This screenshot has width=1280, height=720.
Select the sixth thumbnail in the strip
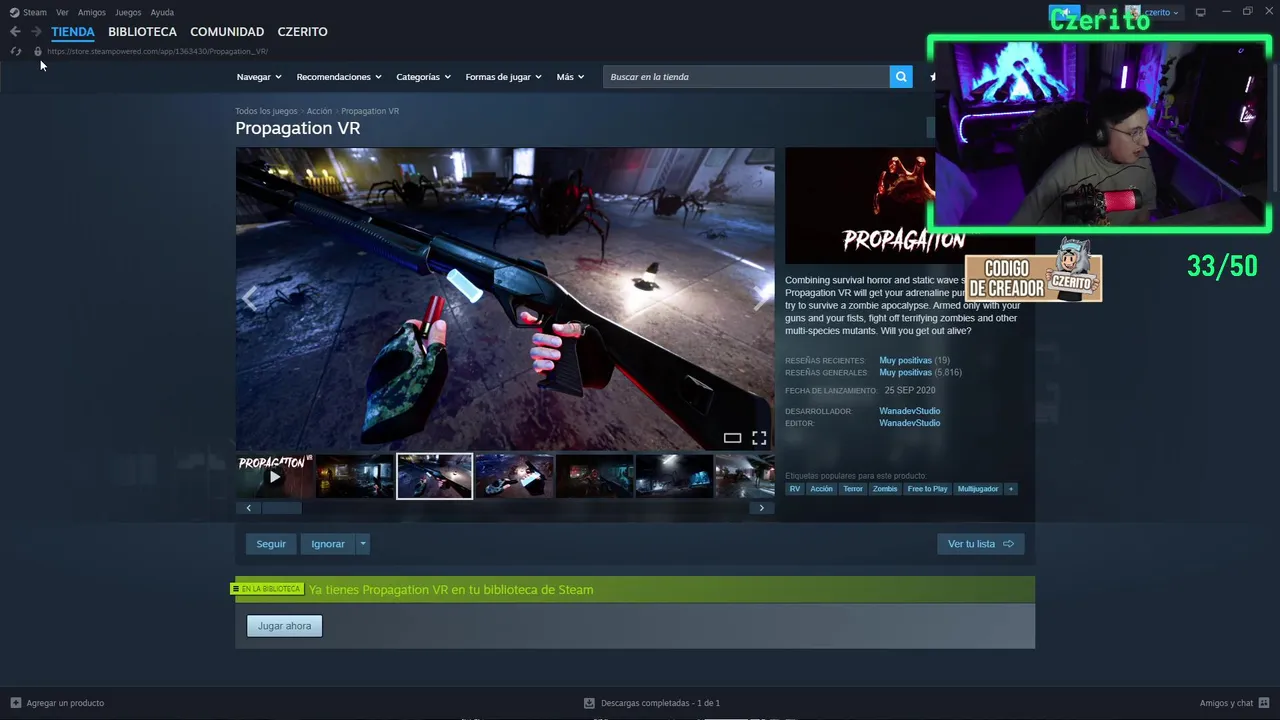(674, 476)
